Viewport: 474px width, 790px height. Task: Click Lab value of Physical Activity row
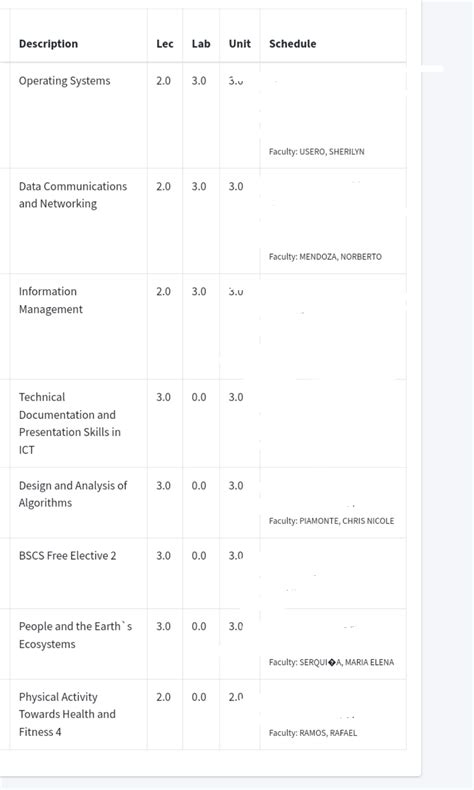point(199,697)
